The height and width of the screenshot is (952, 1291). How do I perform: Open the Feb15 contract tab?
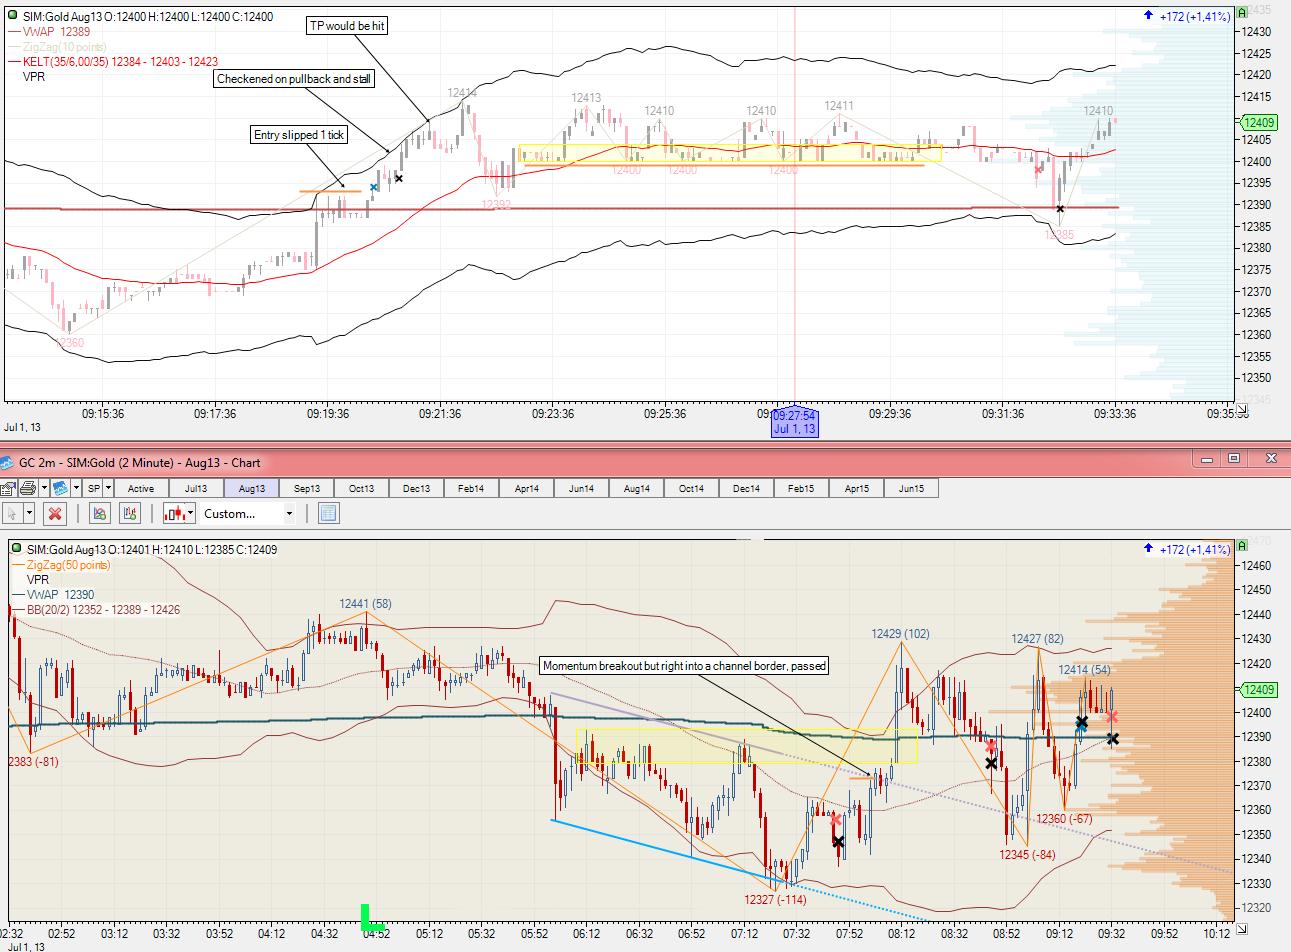[x=801, y=488]
